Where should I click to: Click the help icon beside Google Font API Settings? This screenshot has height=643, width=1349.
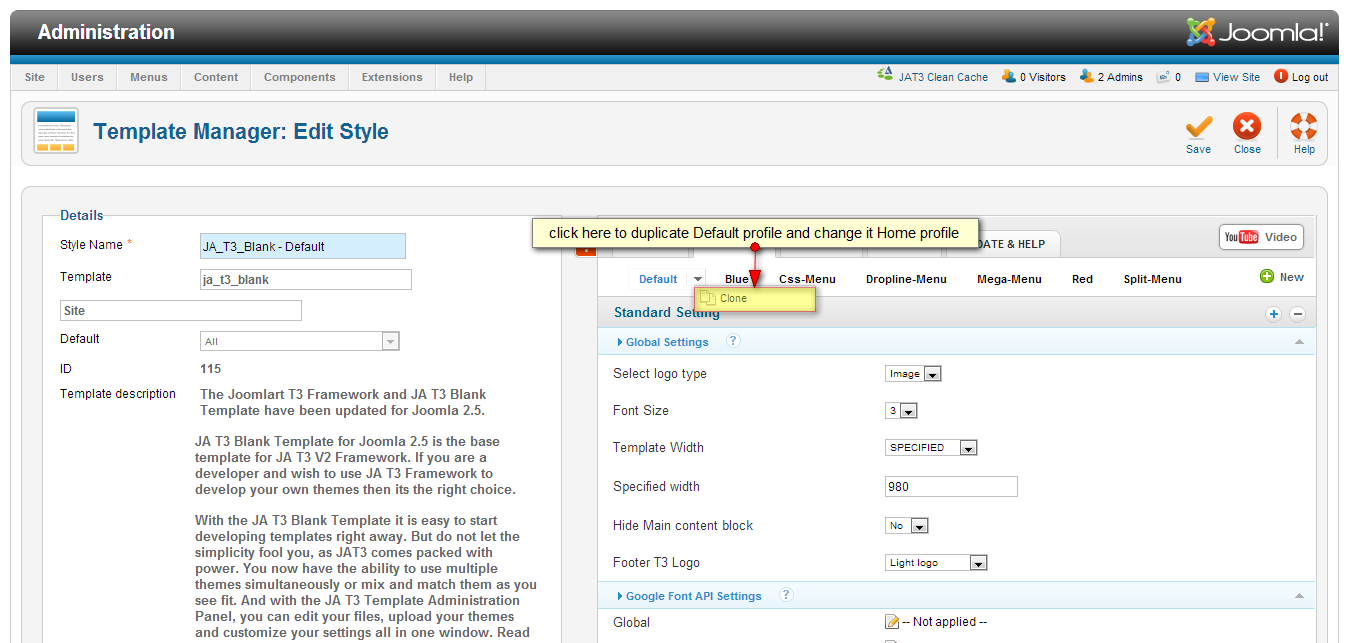point(786,595)
